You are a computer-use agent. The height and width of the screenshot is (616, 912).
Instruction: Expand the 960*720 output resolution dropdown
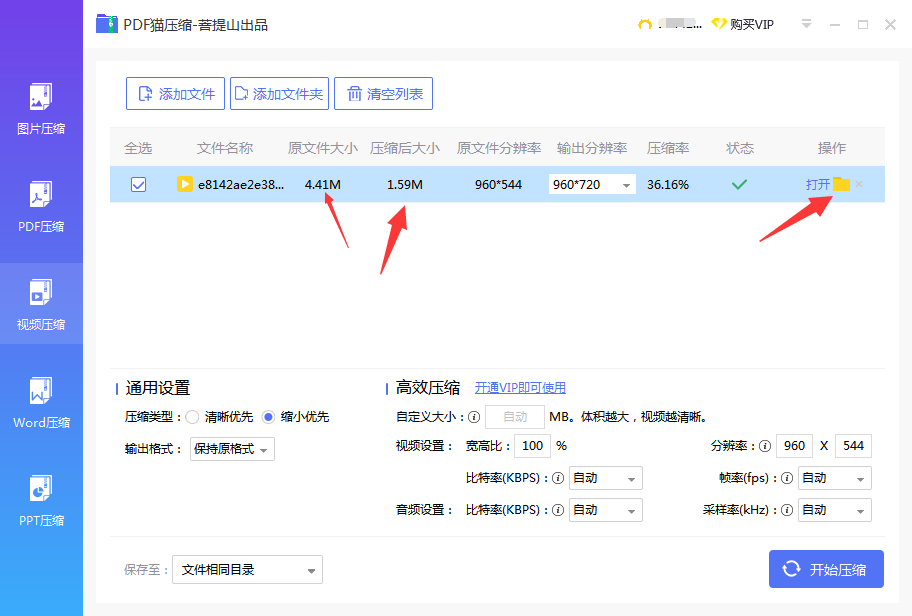point(592,184)
